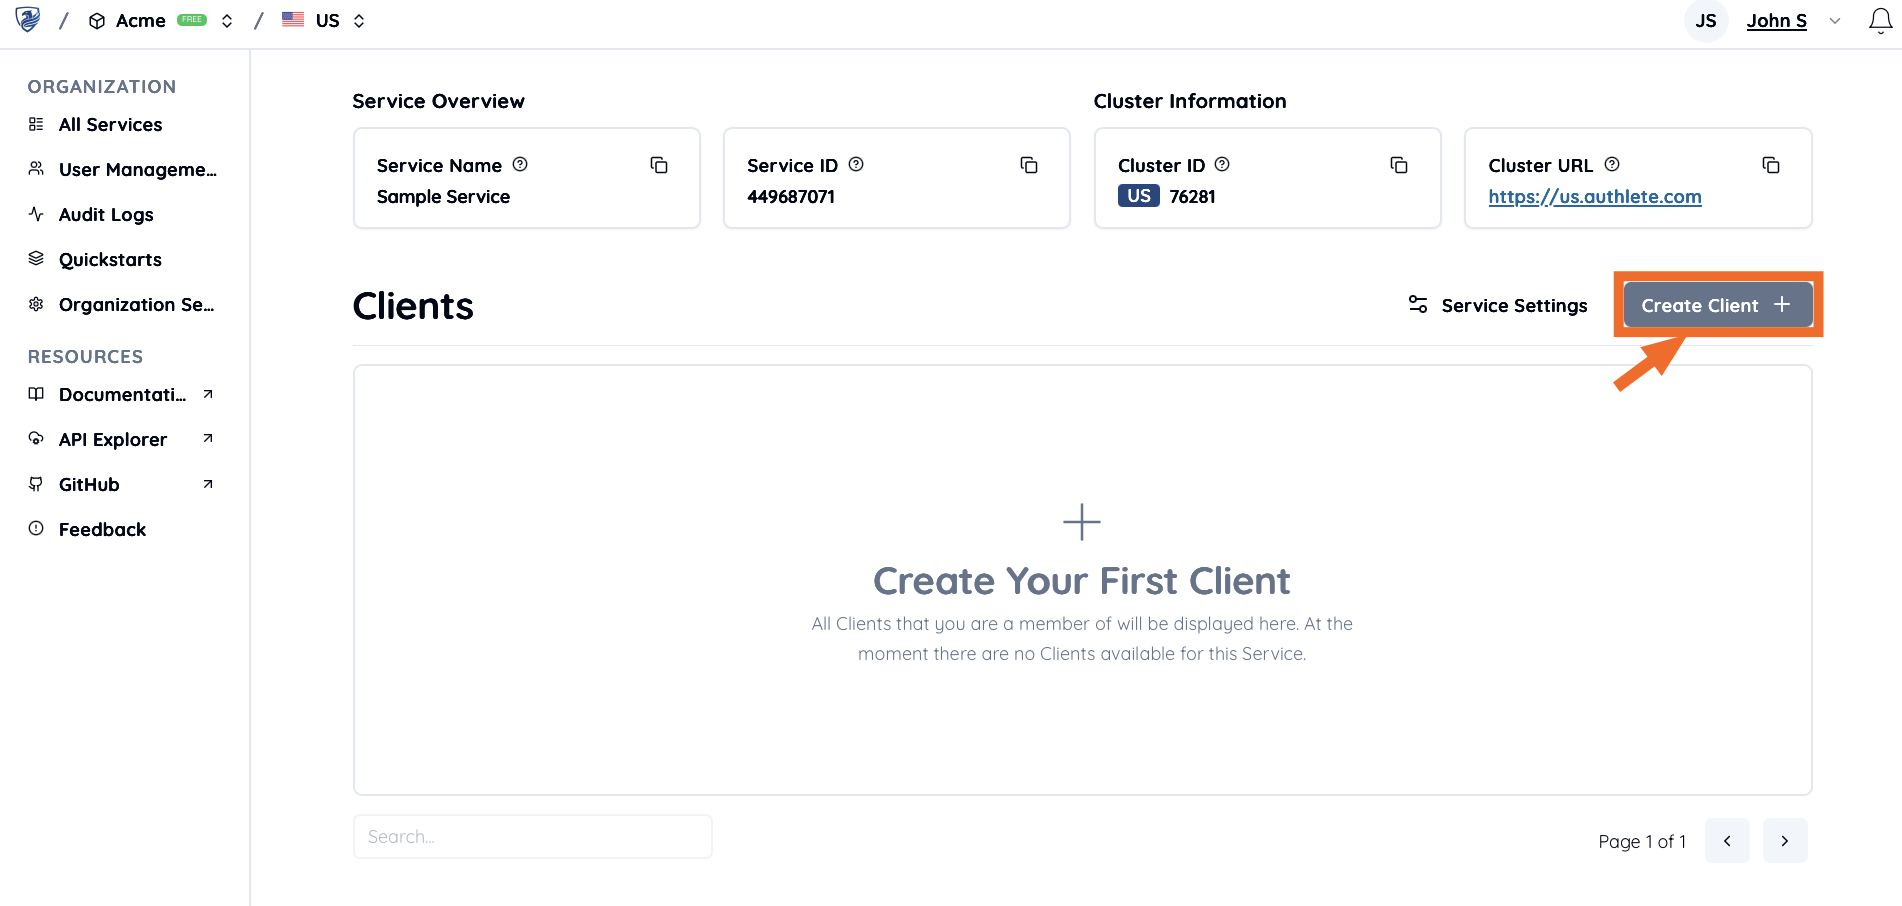The height and width of the screenshot is (906, 1902).
Task: Click the external arrow beside API Explorer
Action: tap(208, 438)
